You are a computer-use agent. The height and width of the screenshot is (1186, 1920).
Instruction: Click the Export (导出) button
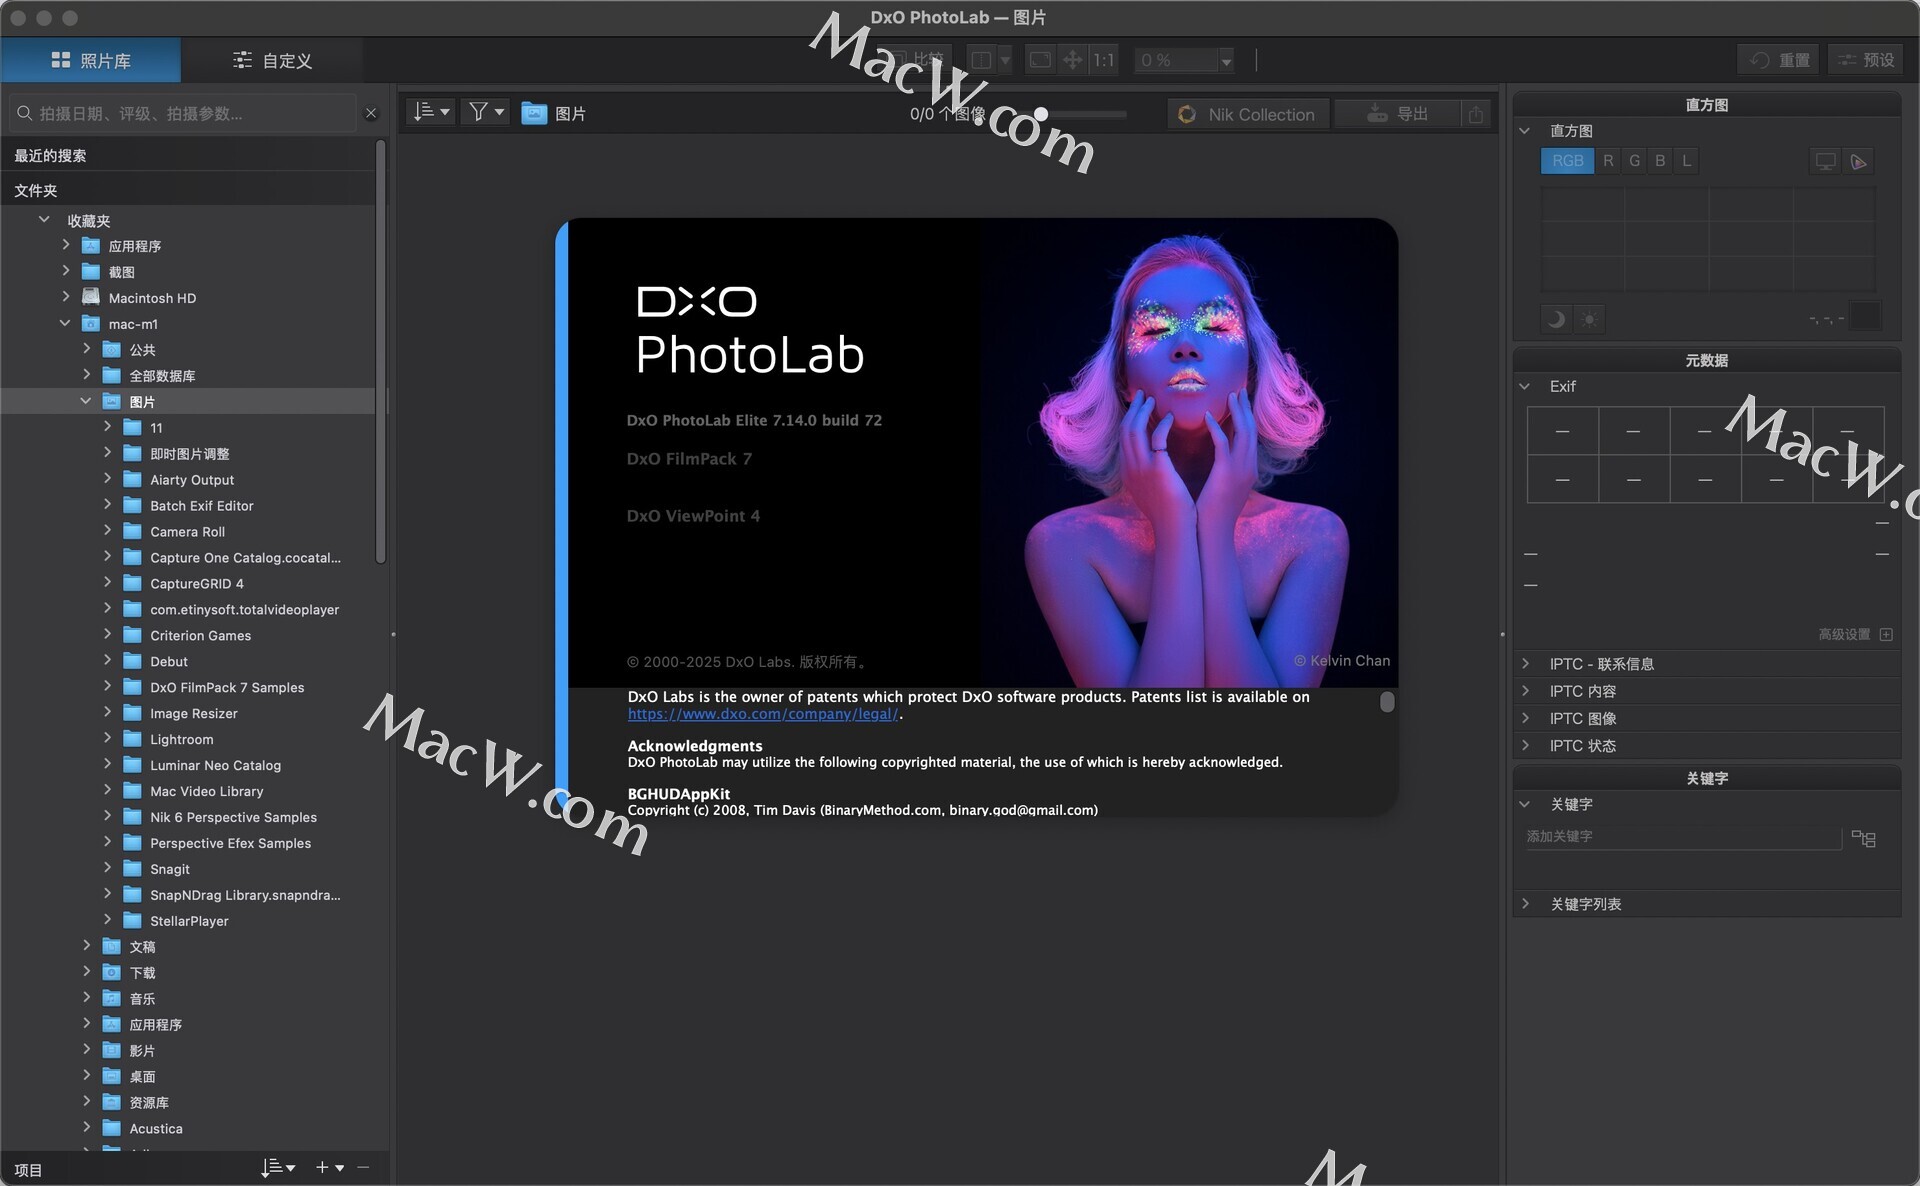pos(1398,114)
